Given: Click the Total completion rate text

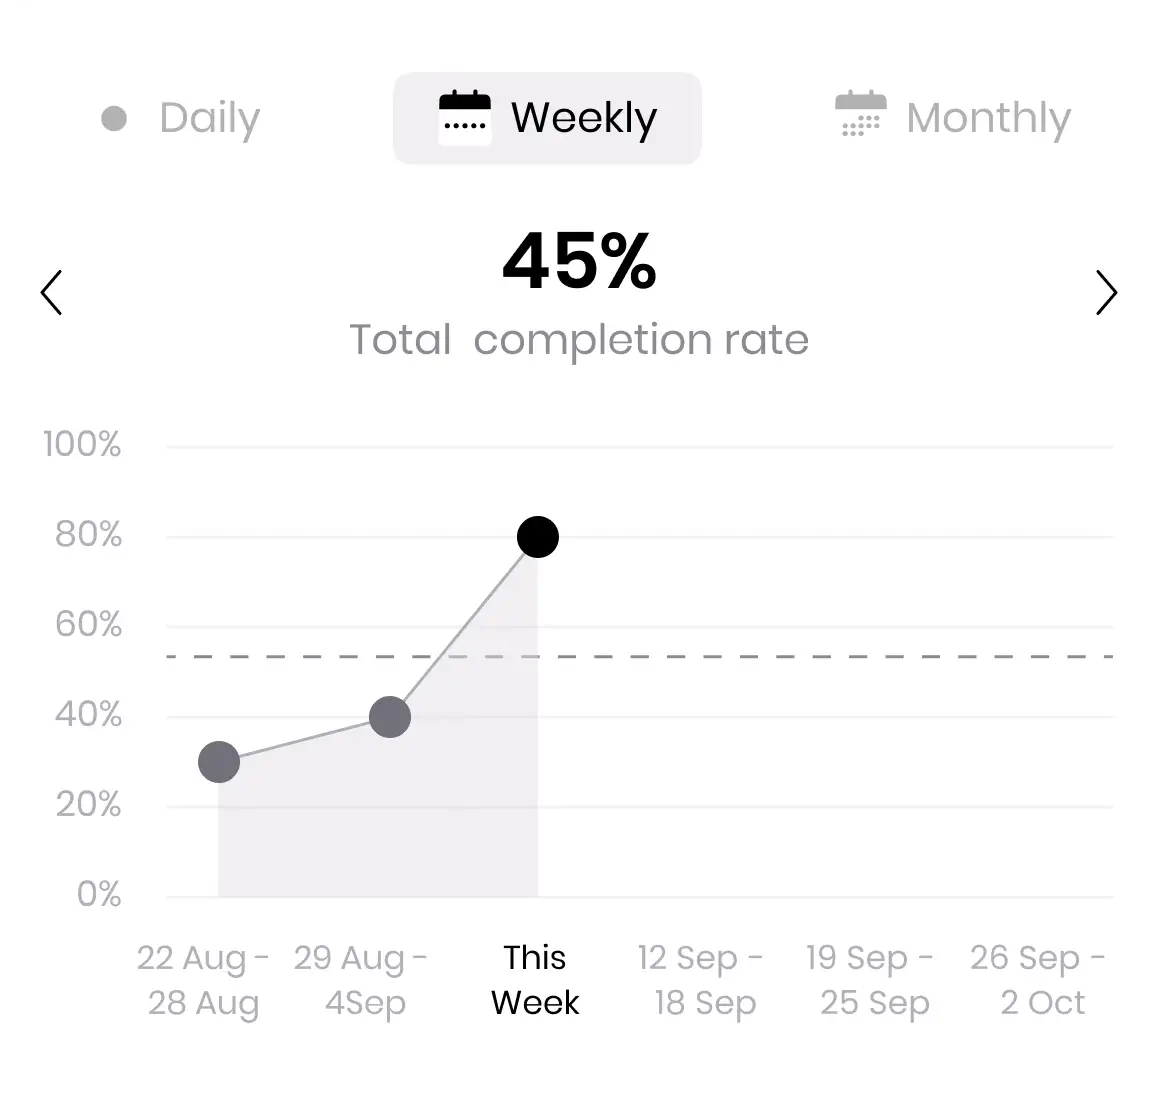Looking at the screenshot, I should click(578, 340).
